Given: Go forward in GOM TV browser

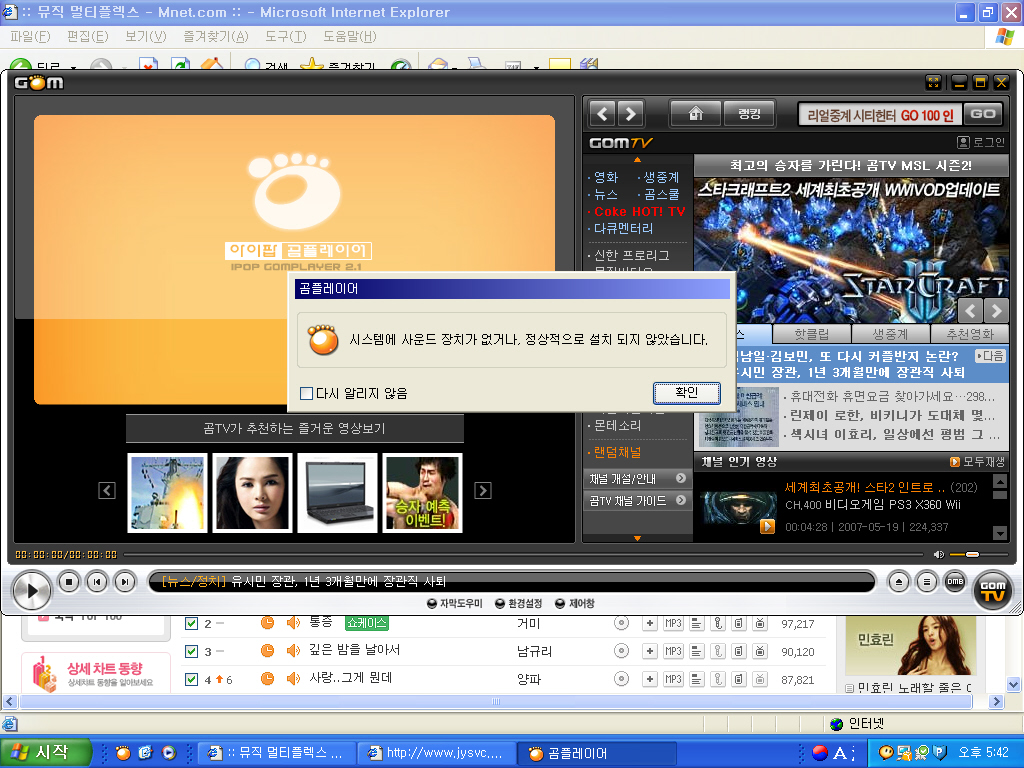Looking at the screenshot, I should 630,114.
